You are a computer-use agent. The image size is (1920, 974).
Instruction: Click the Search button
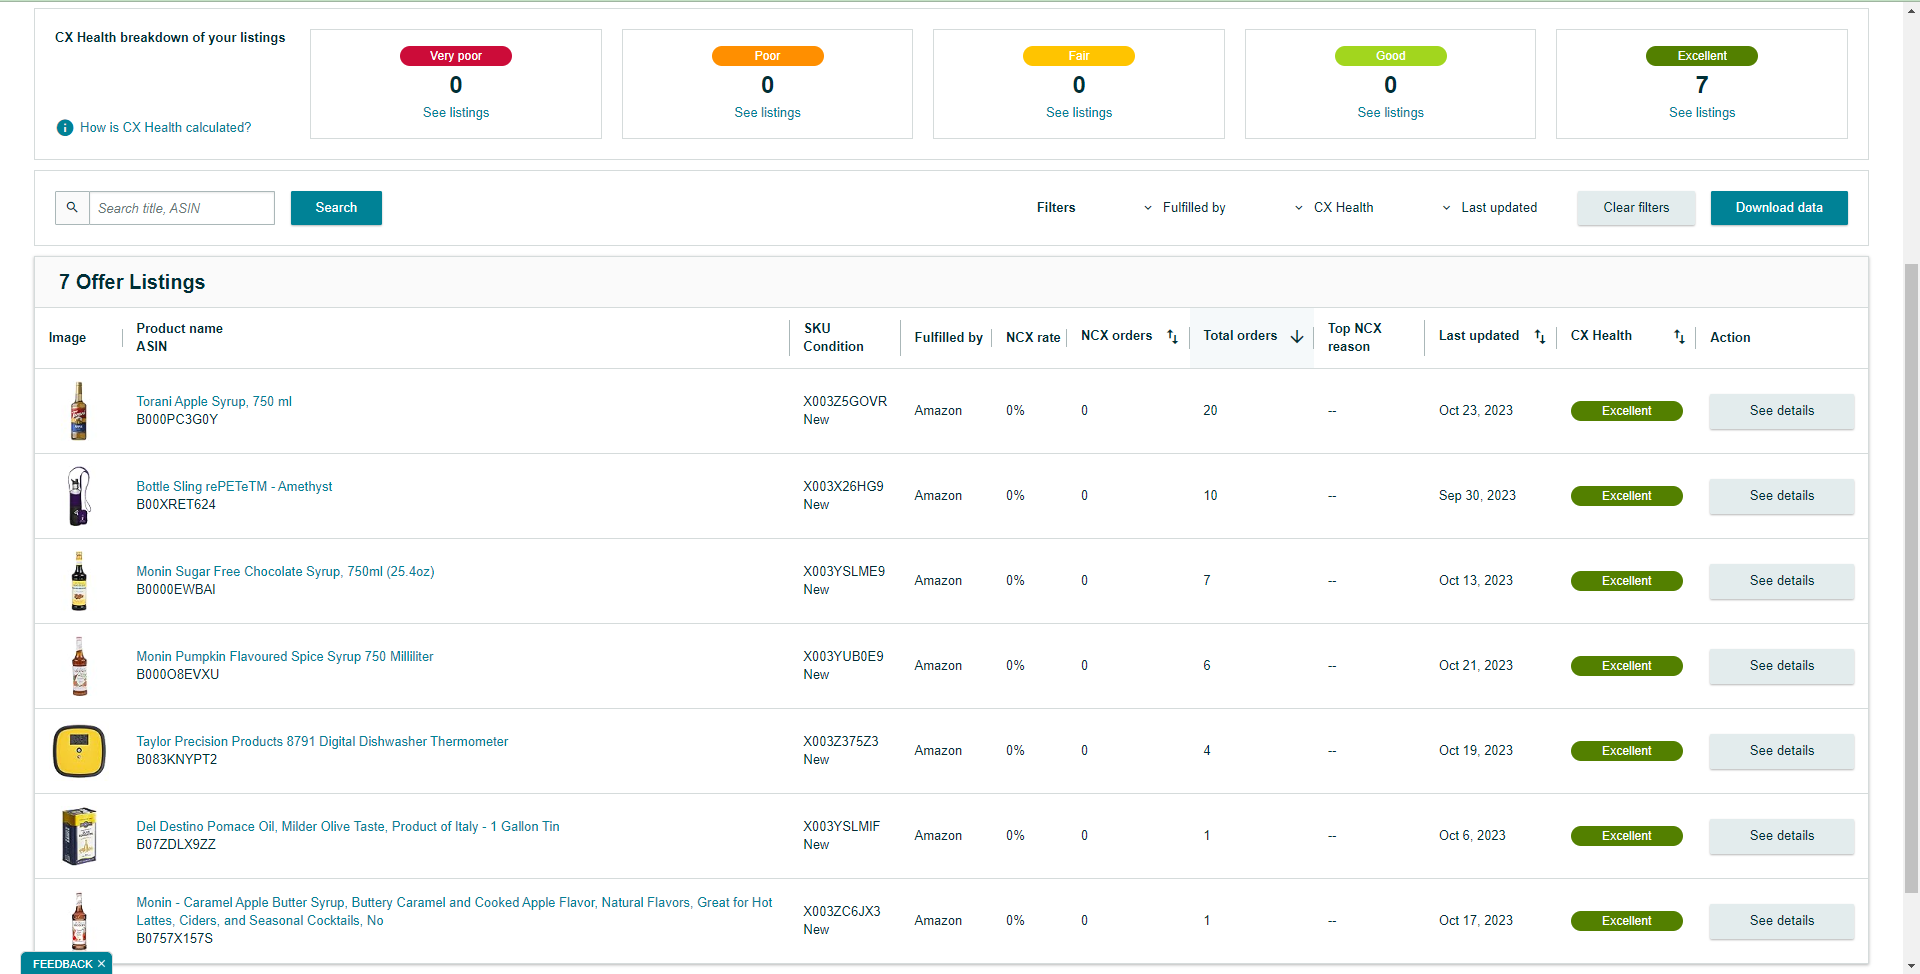[x=336, y=208]
